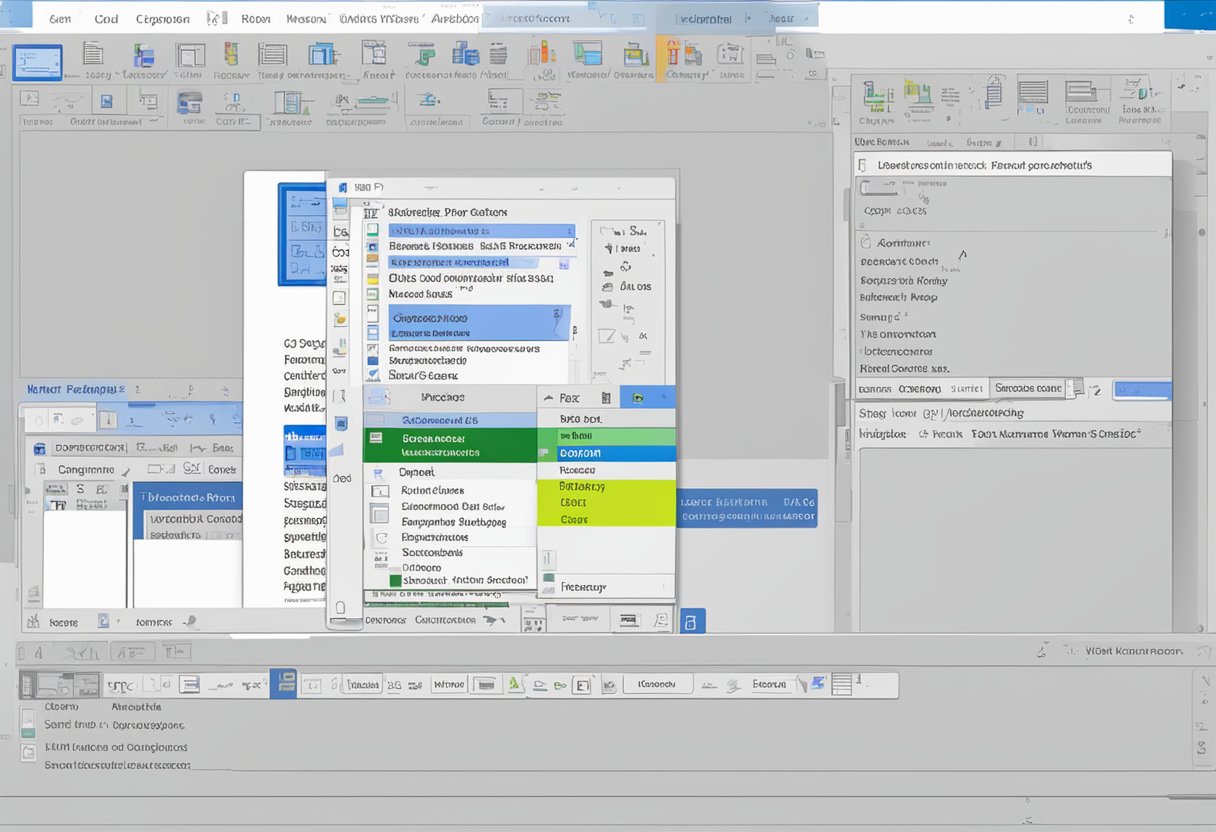
Task: Click the play icon in the ribbon's second row
Action: (x=30, y=98)
